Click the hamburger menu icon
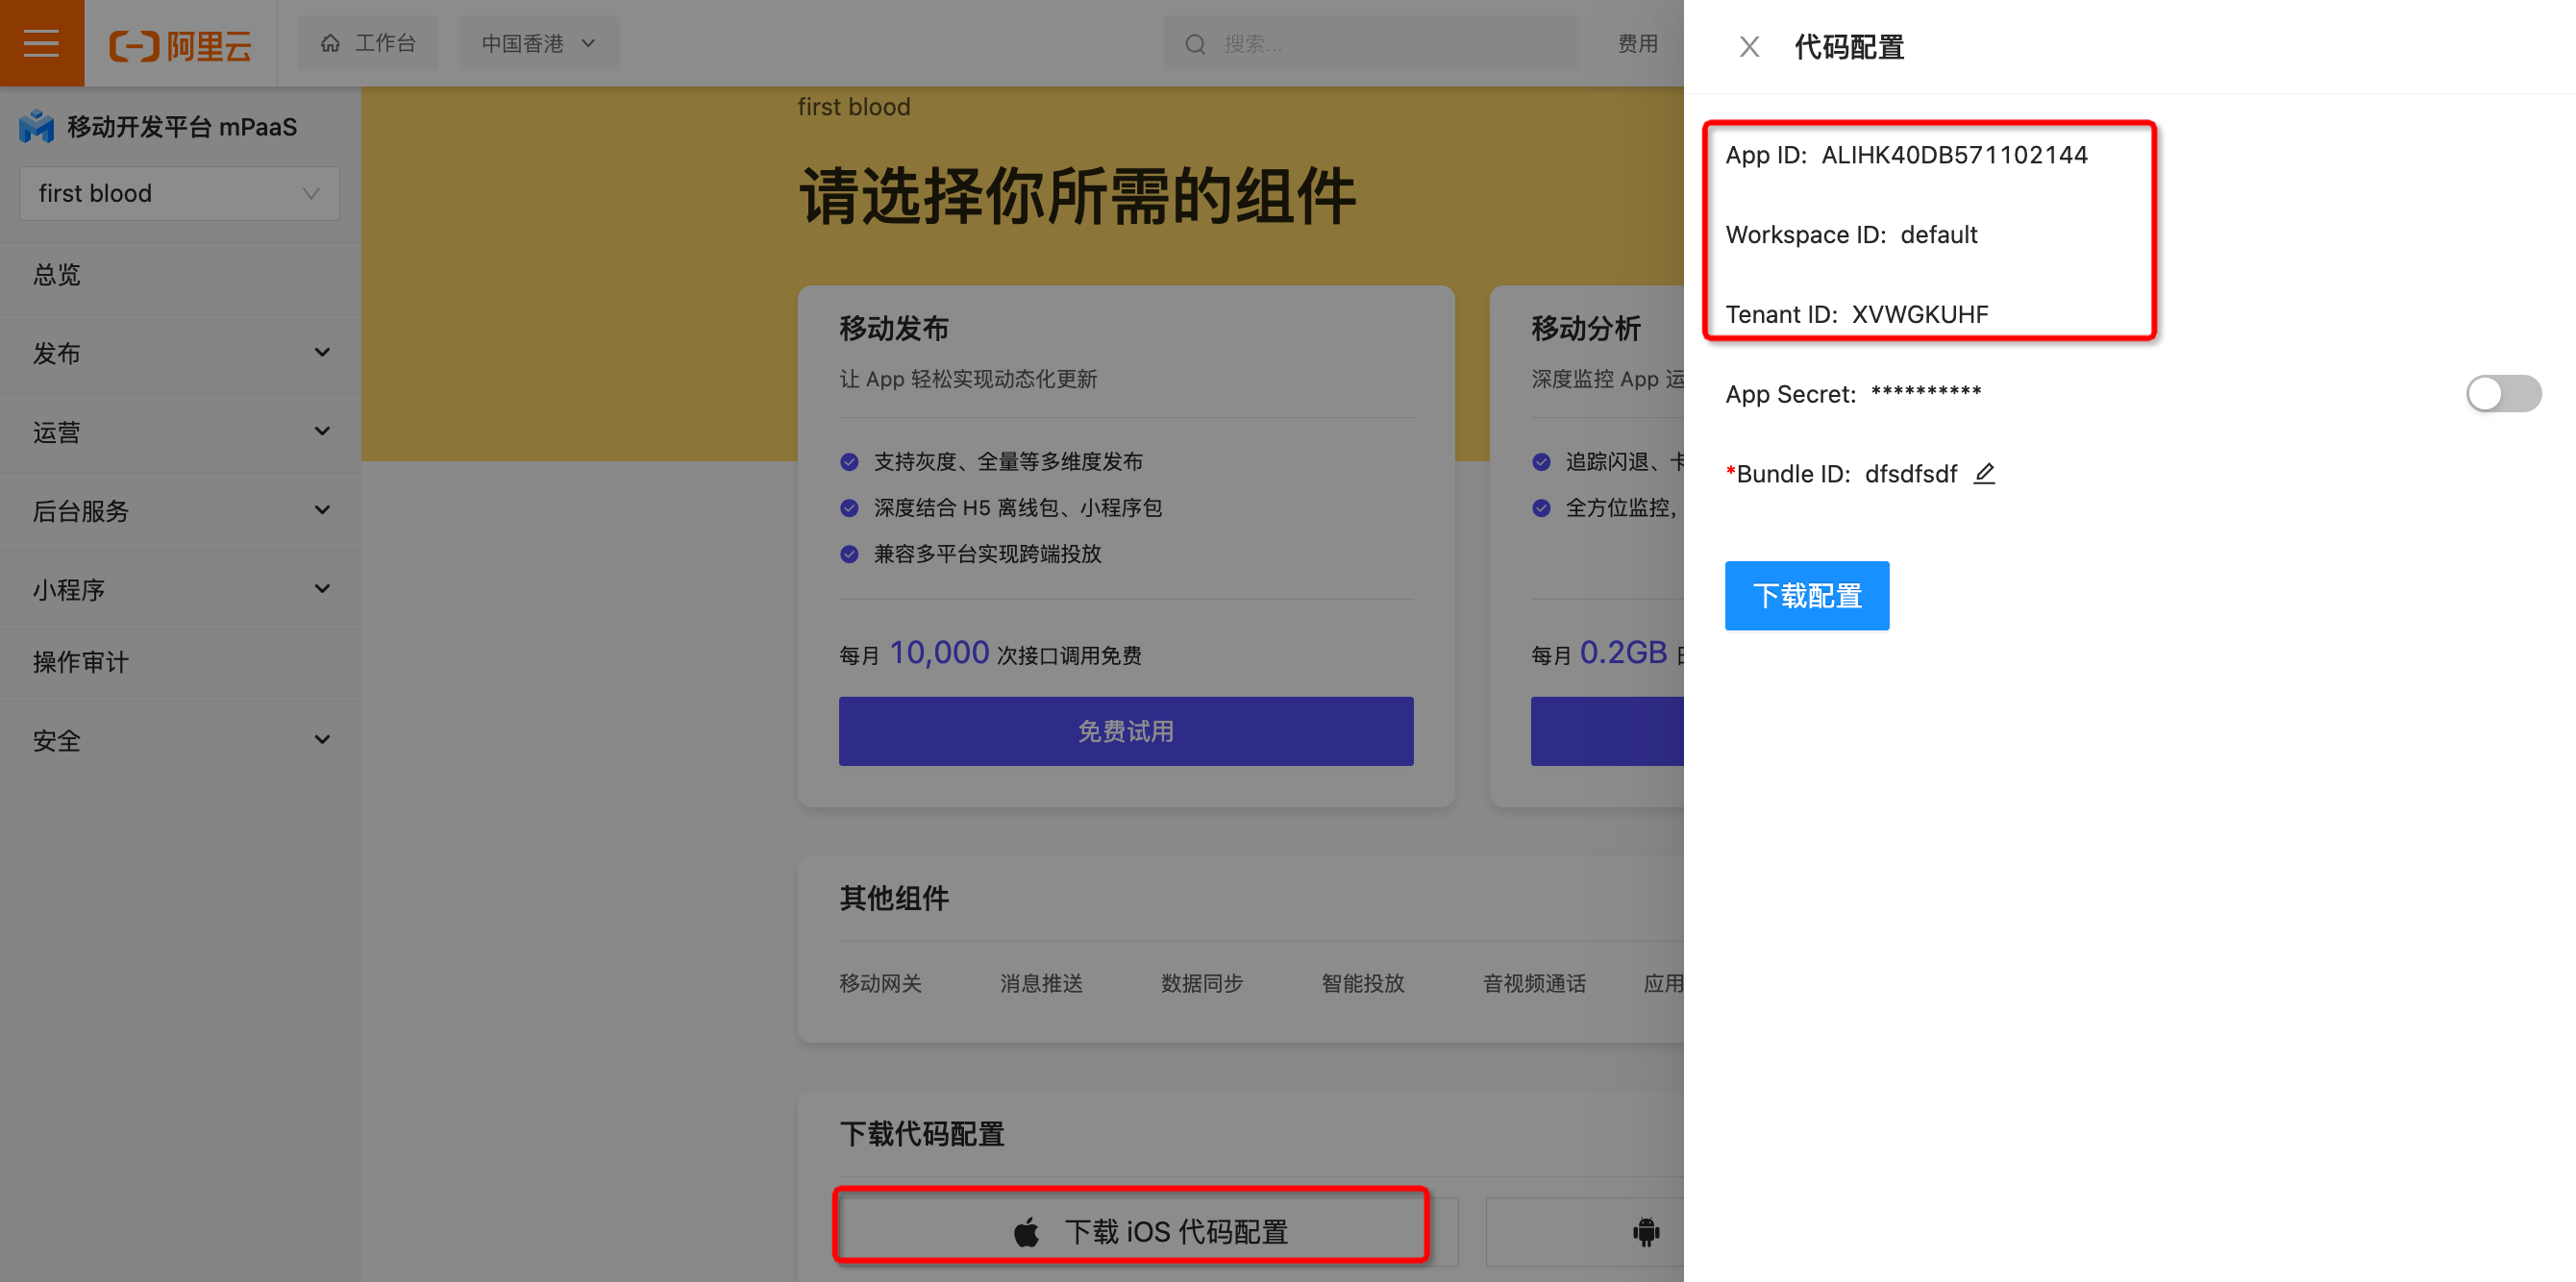2576x1282 pixels. point(41,43)
